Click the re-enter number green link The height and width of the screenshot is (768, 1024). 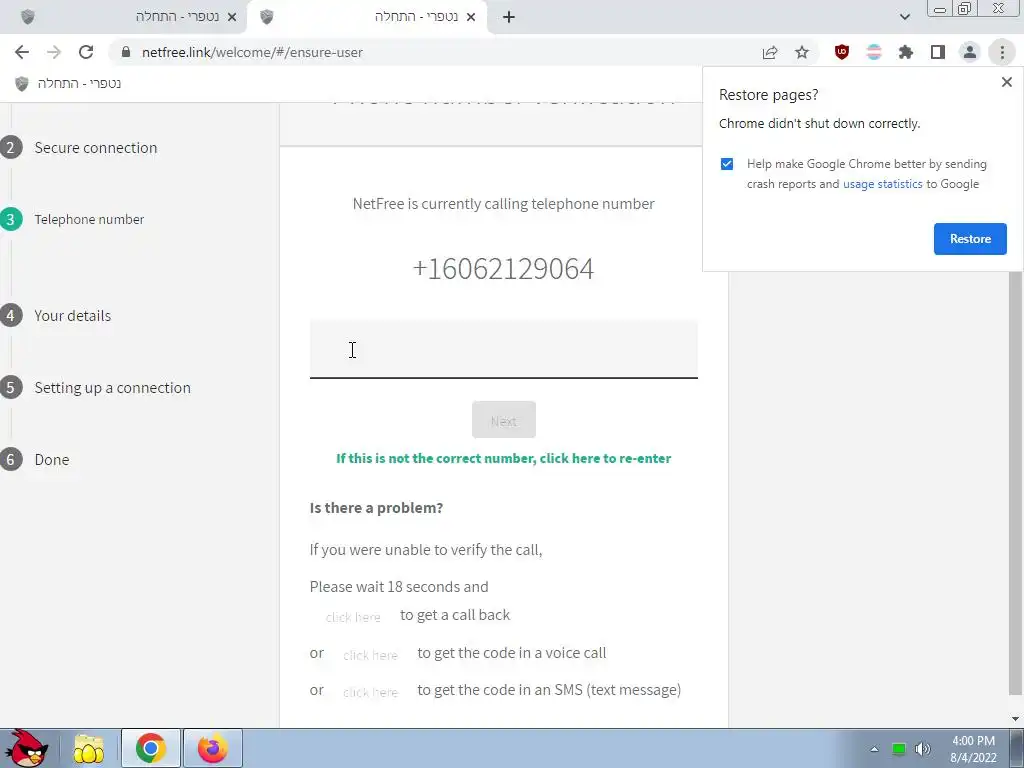(x=504, y=458)
